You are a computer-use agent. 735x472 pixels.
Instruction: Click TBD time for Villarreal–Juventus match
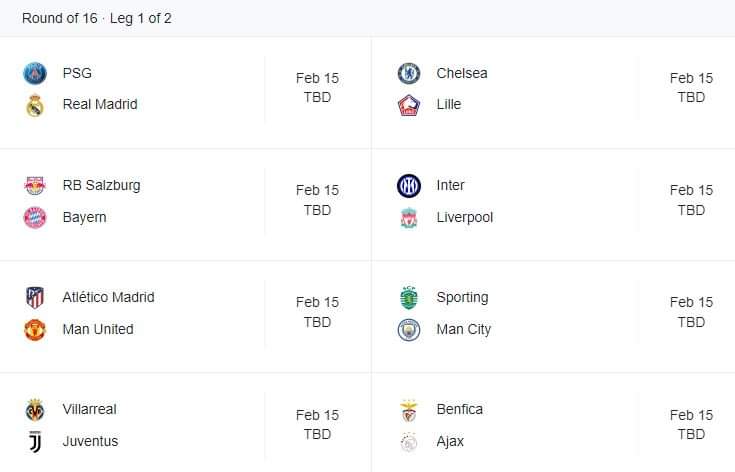[317, 434]
